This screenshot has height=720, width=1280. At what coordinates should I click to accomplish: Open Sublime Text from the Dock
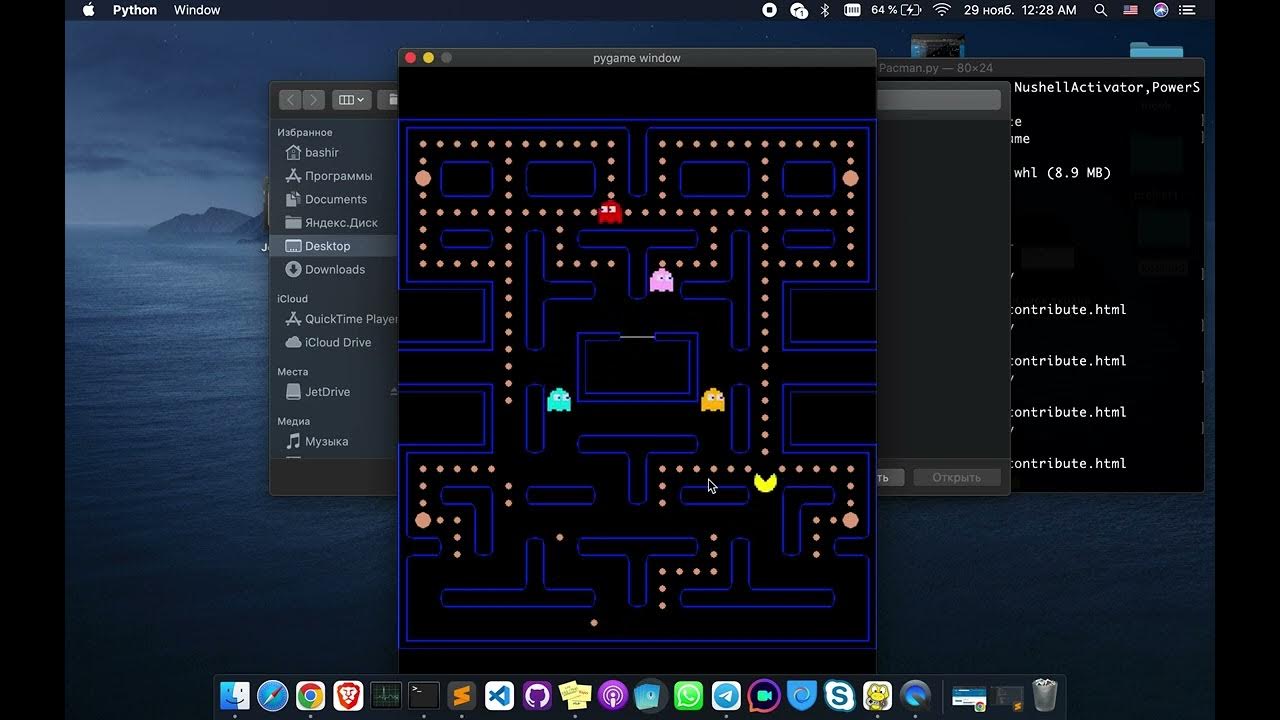[x=461, y=695]
